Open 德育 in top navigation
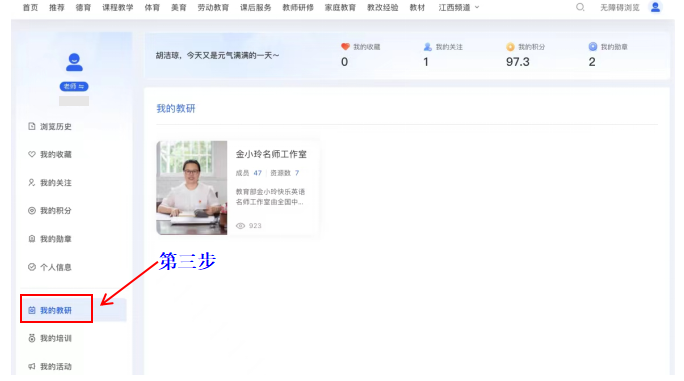The image size is (684, 381). tap(83, 7)
